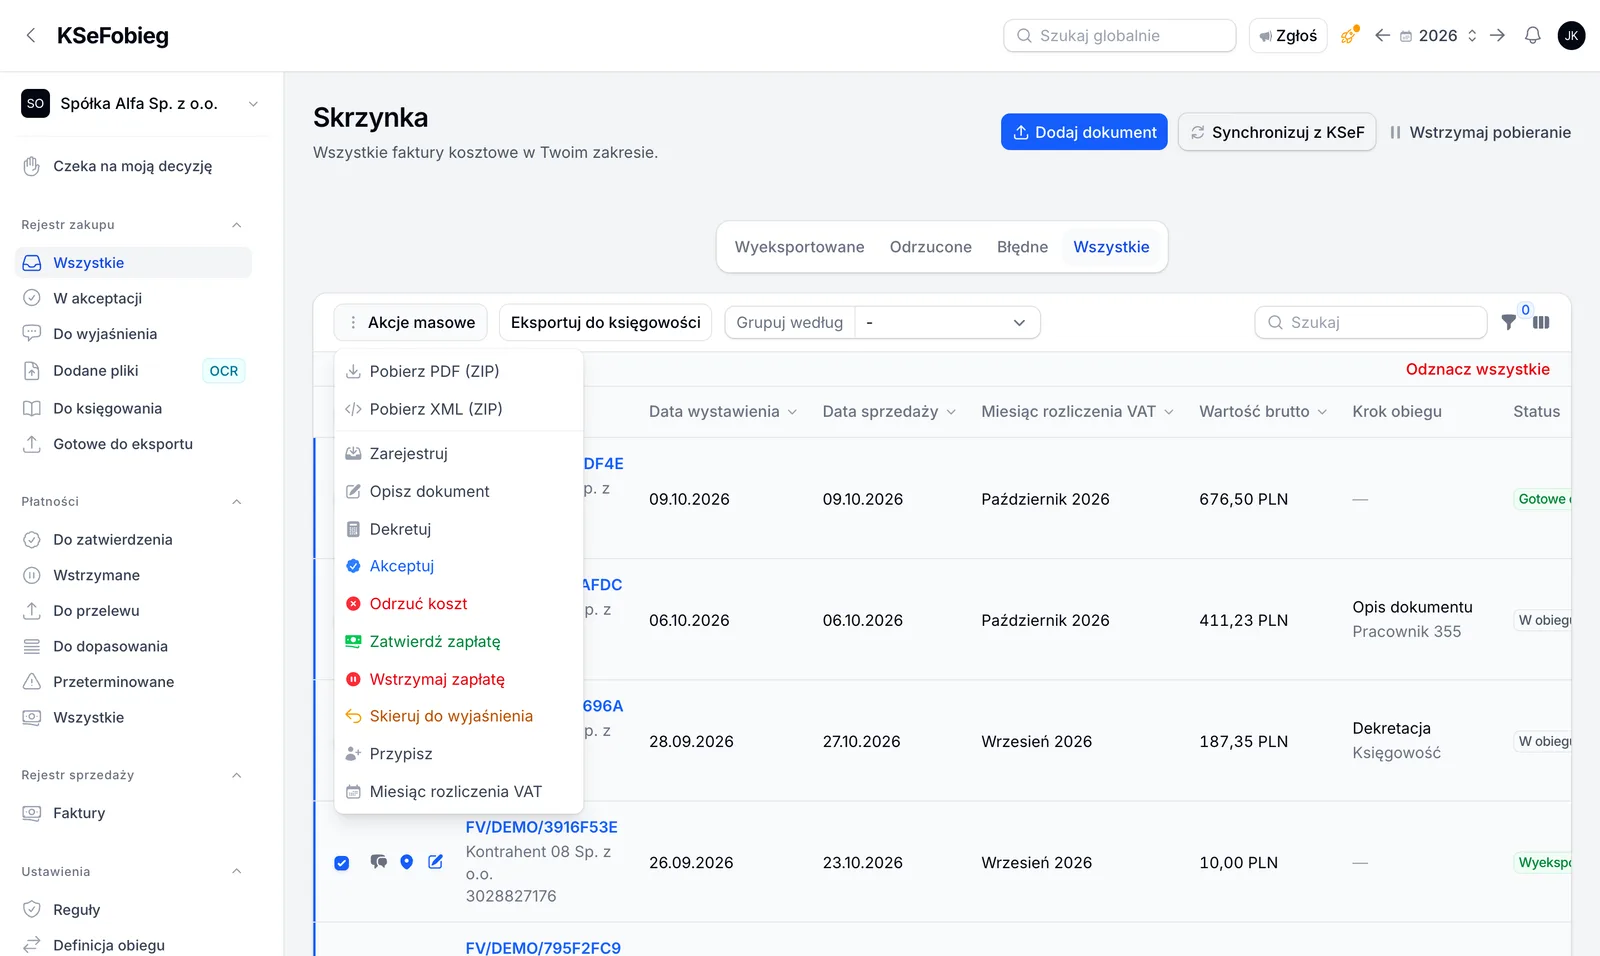Focus the table Szukaj search box

[x=1371, y=323]
